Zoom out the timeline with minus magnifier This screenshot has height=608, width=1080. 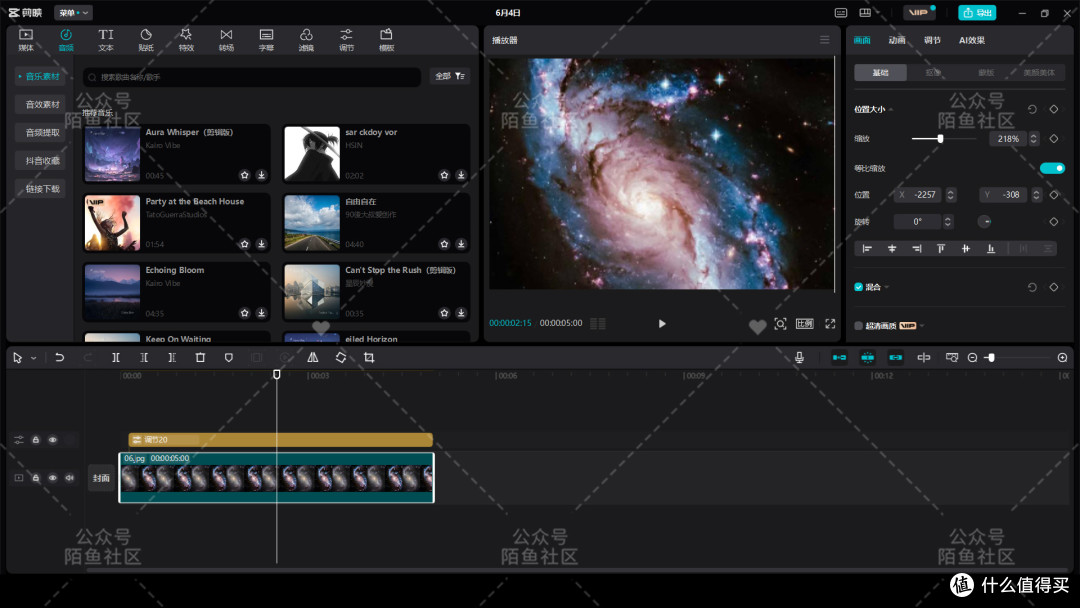(x=973, y=357)
